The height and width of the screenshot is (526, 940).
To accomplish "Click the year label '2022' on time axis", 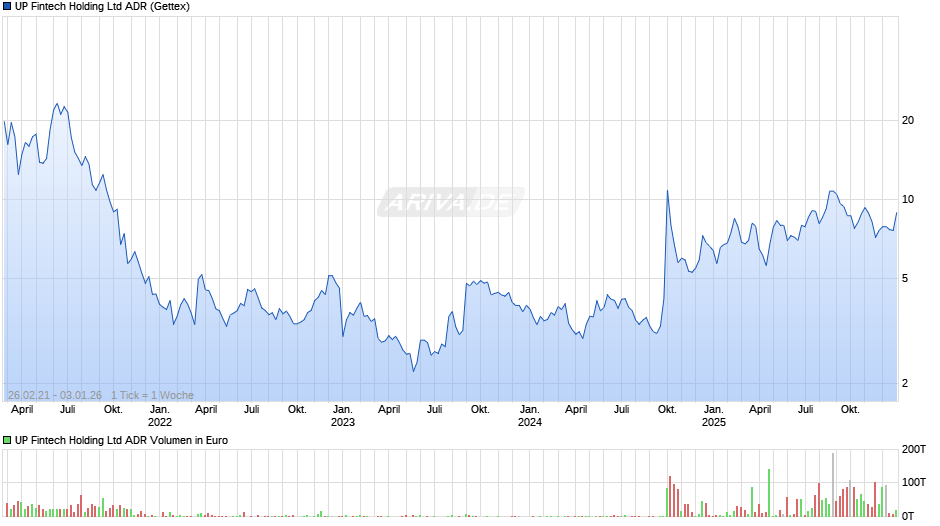I will pos(159,422).
